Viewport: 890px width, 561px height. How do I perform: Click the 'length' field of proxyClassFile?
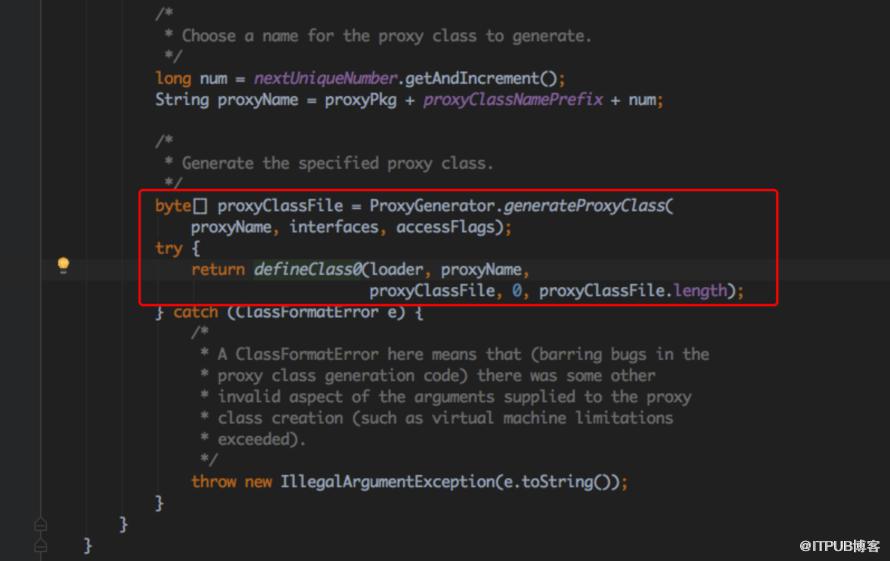click(700, 291)
